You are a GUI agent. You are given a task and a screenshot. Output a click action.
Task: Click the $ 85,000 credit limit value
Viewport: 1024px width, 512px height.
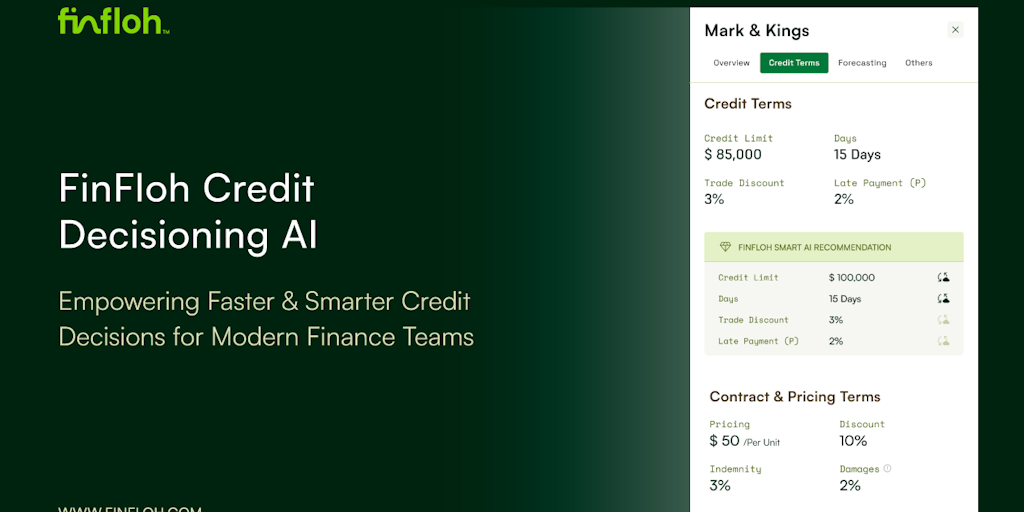tap(733, 155)
